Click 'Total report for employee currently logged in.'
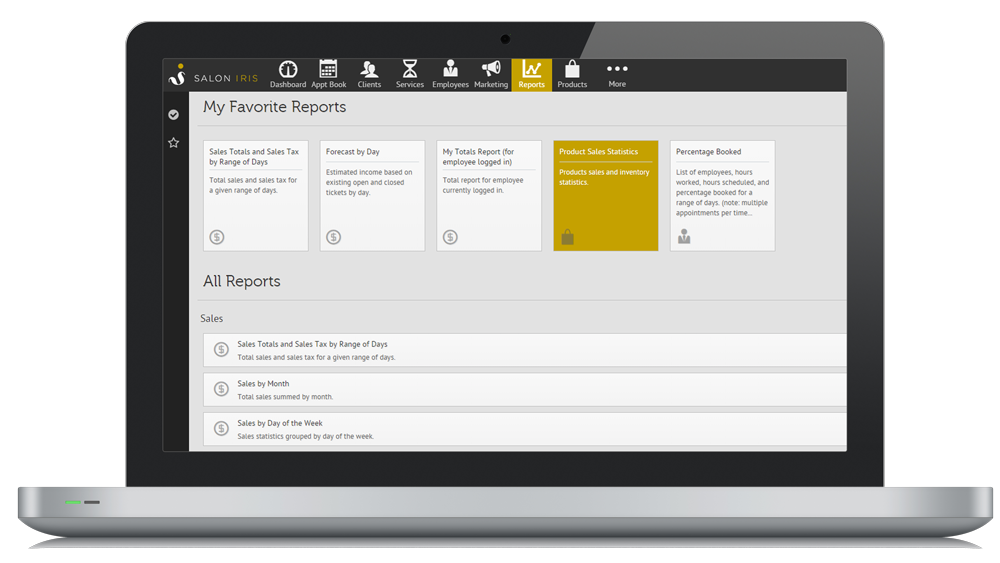The image size is (1000, 563). coord(483,185)
